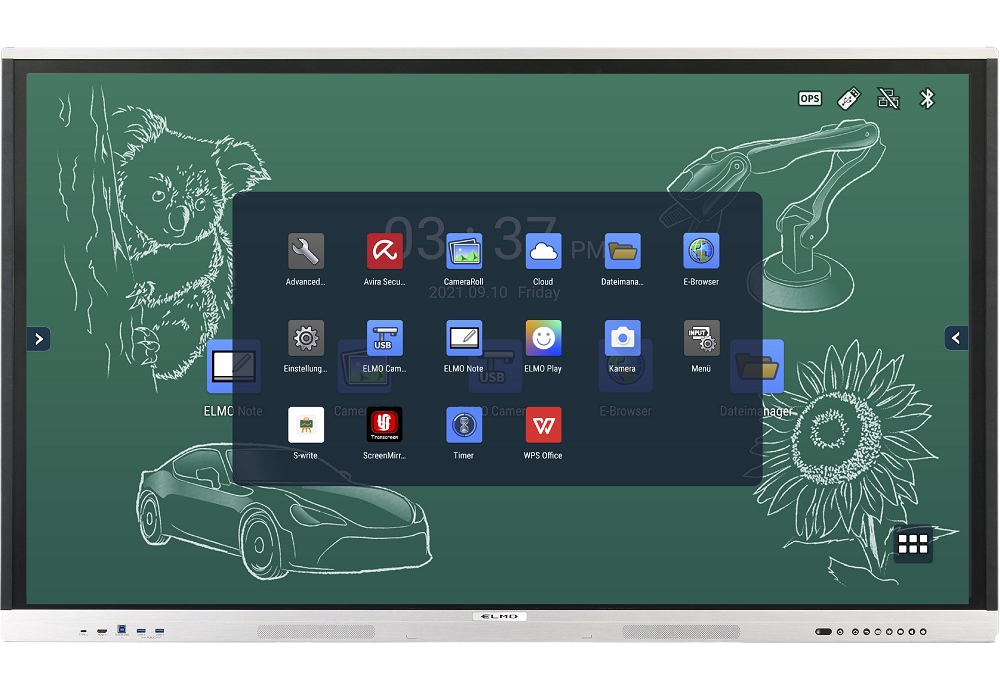Open Einstellungen gear icon
Viewport: 1000px width, 700px height.
coord(305,338)
